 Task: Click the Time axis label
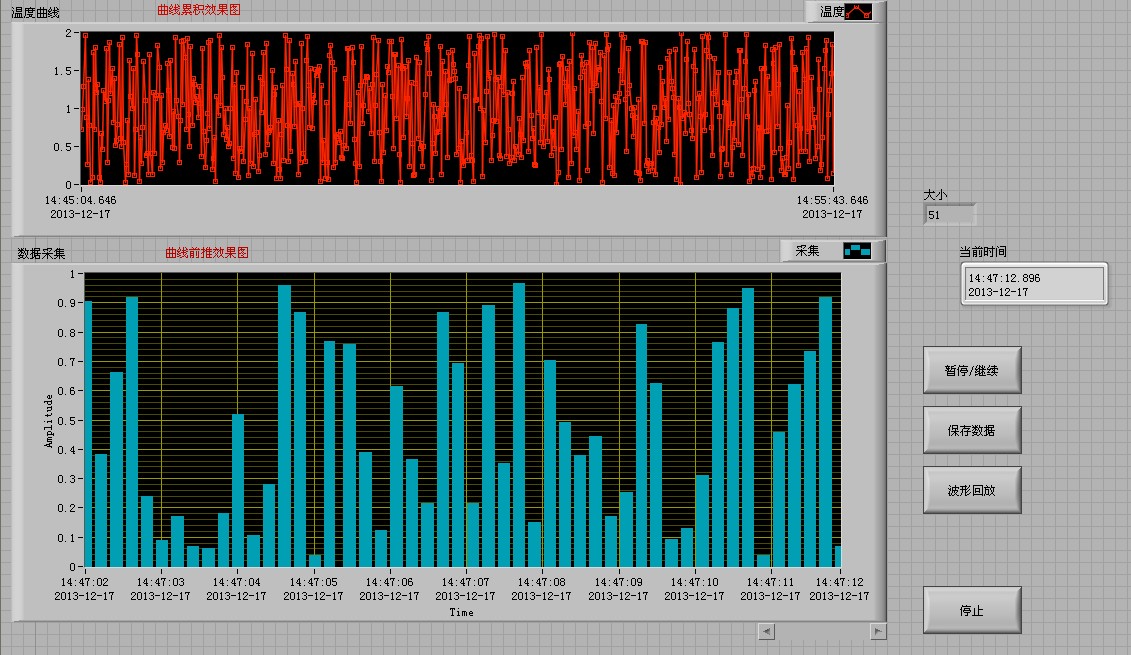[462, 612]
